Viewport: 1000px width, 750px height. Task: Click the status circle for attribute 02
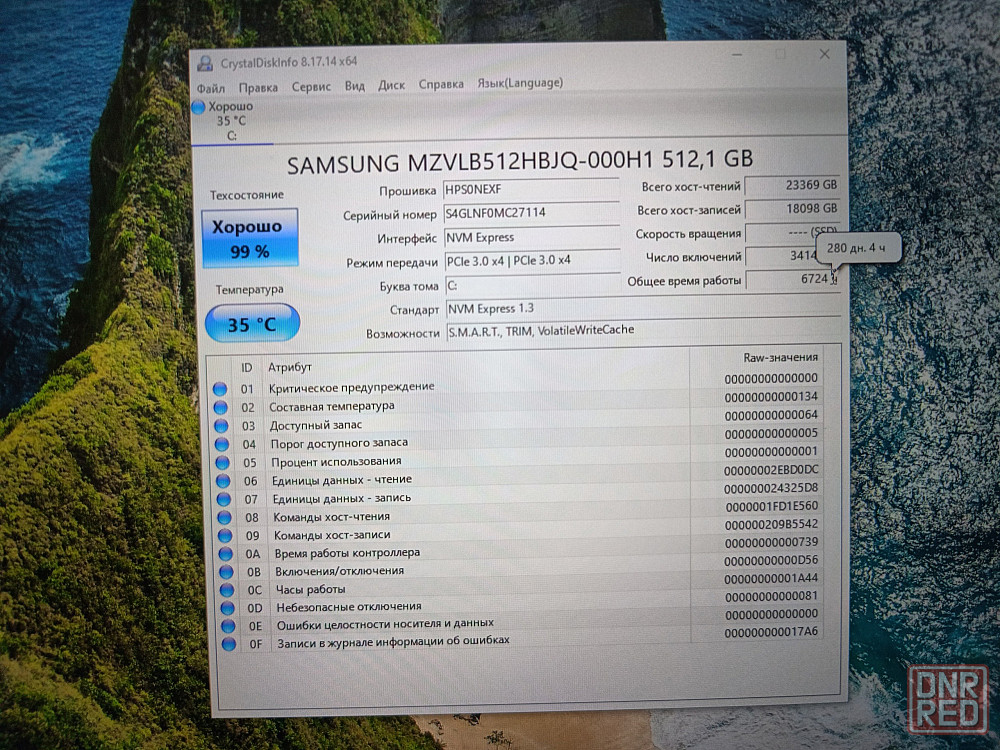click(221, 407)
